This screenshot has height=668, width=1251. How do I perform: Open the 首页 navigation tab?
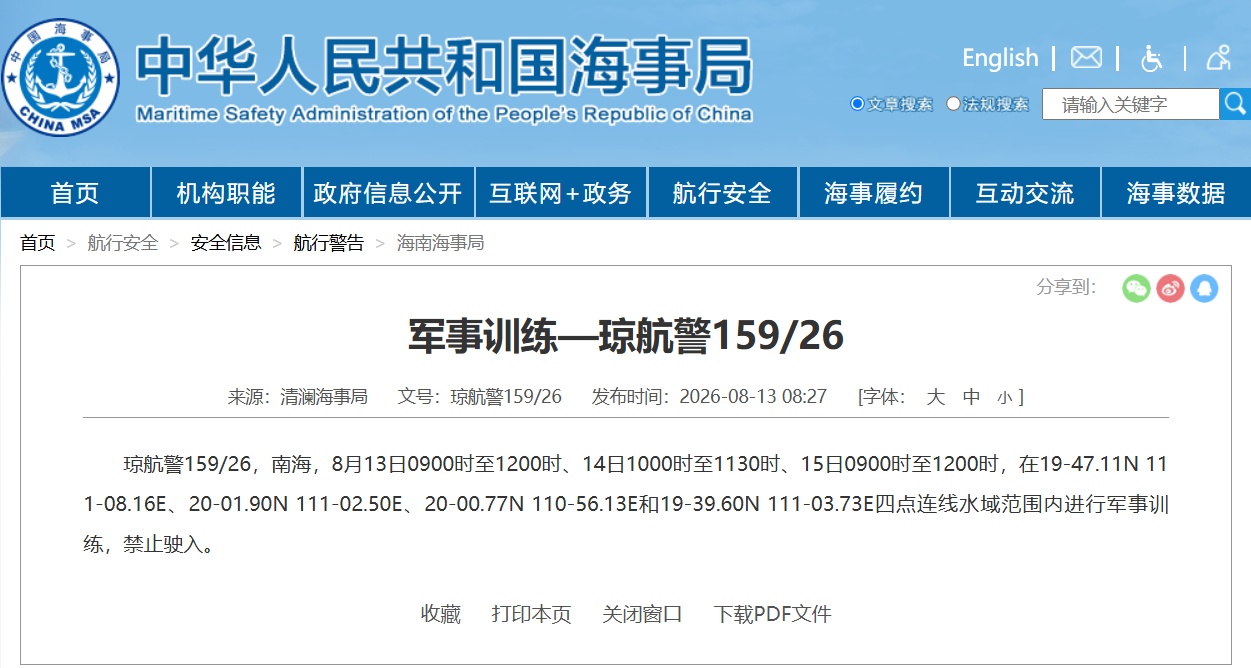(75, 192)
